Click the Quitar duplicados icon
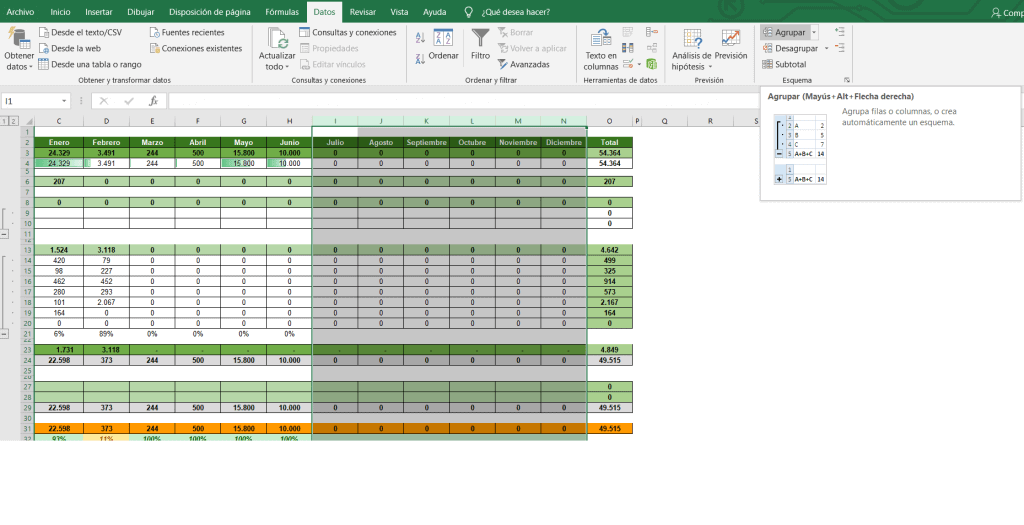1024x525 pixels. (x=628, y=48)
